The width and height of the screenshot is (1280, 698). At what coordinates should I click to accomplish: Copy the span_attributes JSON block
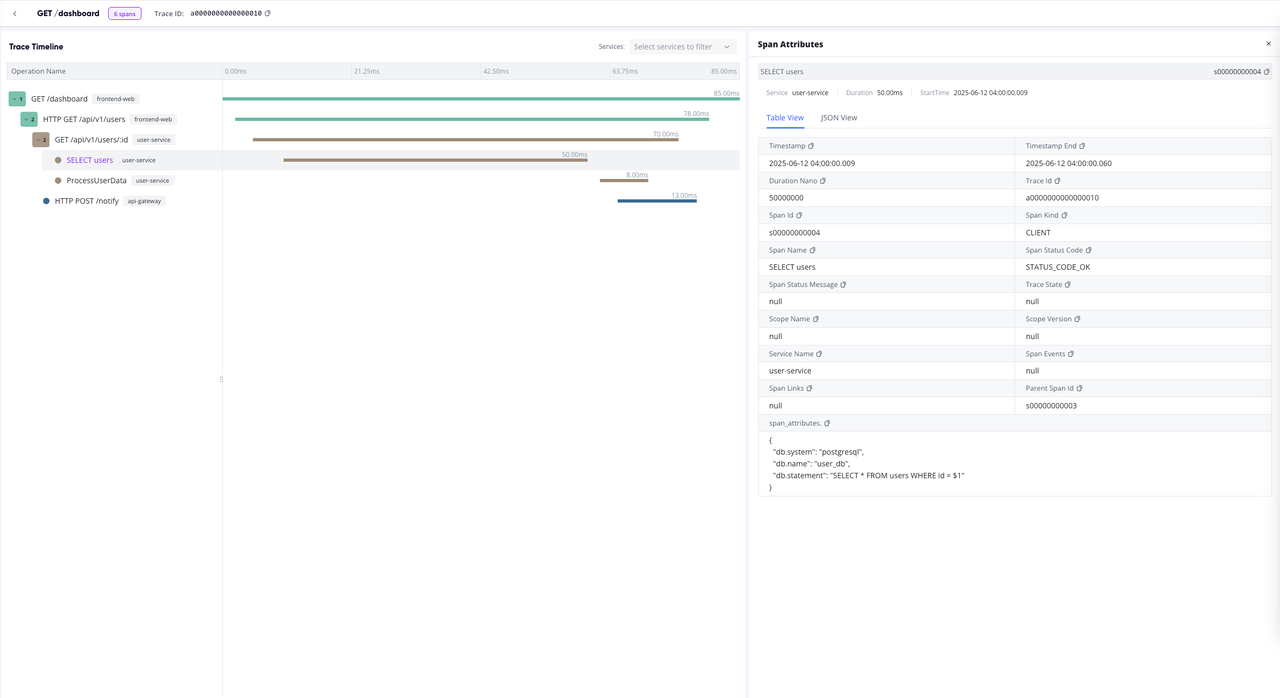[x=827, y=424]
